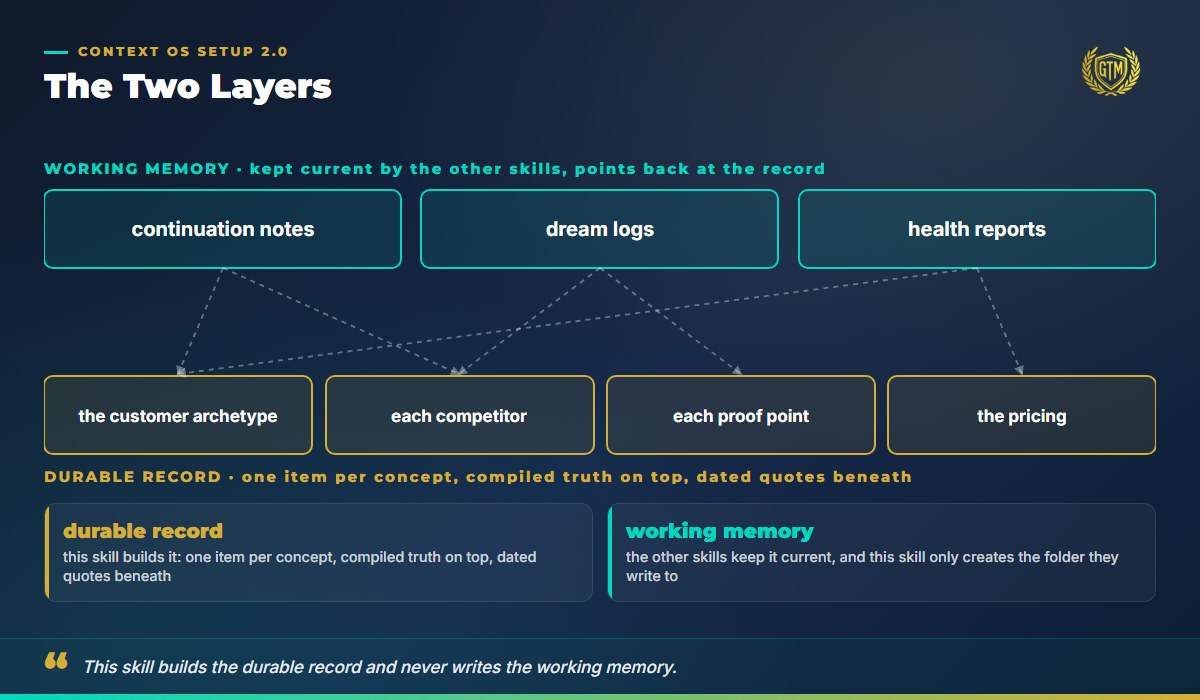Click the yellow durable record legend title

tap(143, 531)
